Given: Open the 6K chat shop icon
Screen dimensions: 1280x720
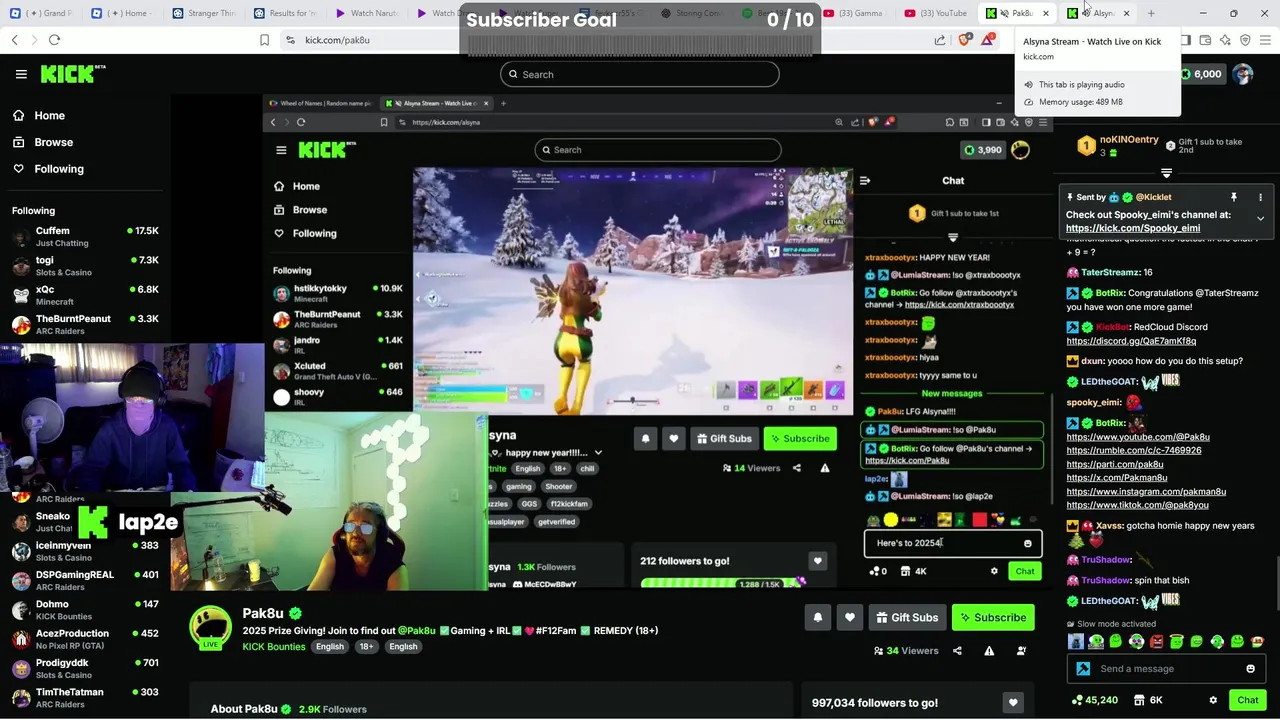Looking at the screenshot, I should (x=1149, y=700).
